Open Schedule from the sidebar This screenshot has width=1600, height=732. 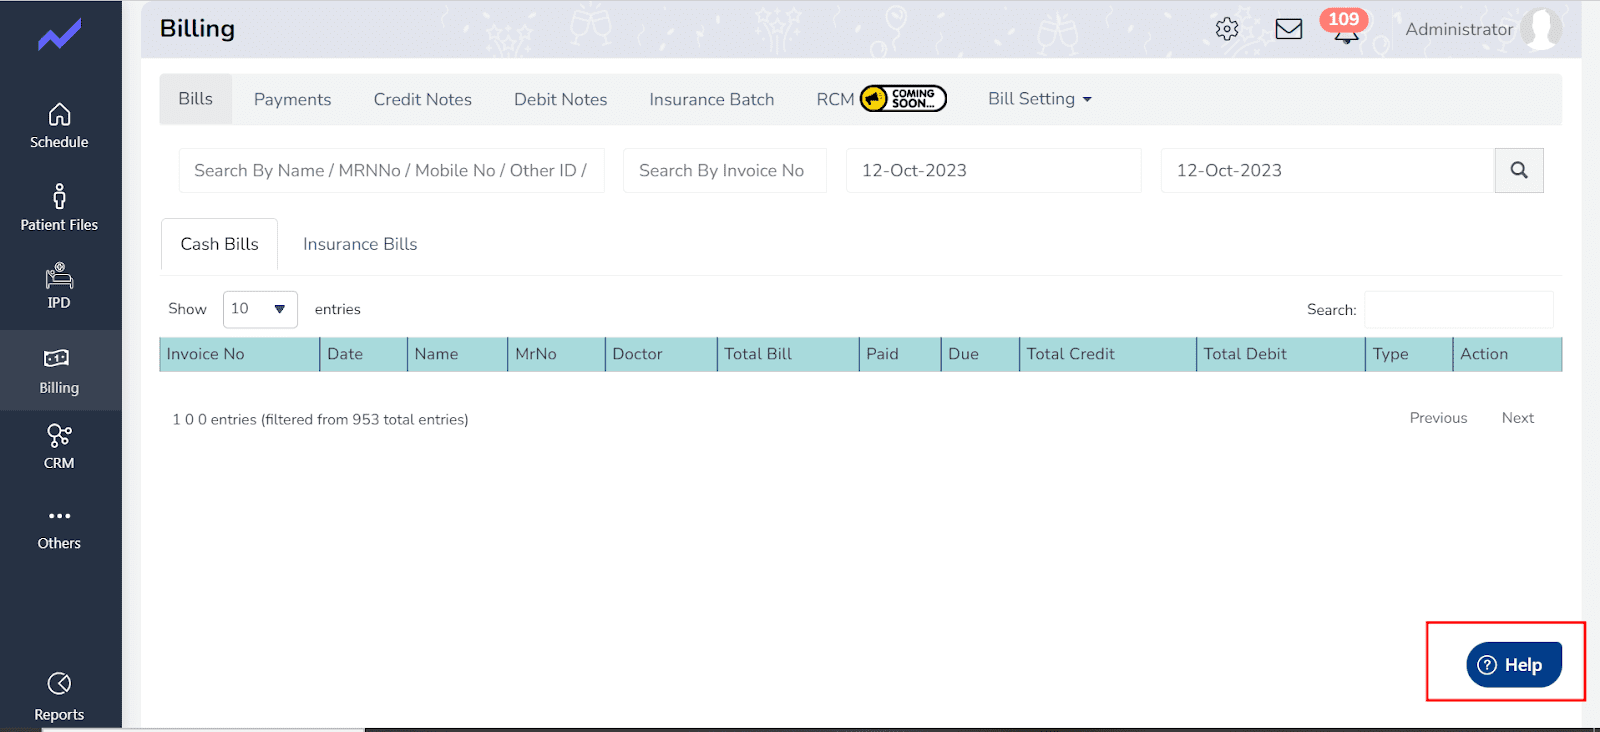point(59,126)
